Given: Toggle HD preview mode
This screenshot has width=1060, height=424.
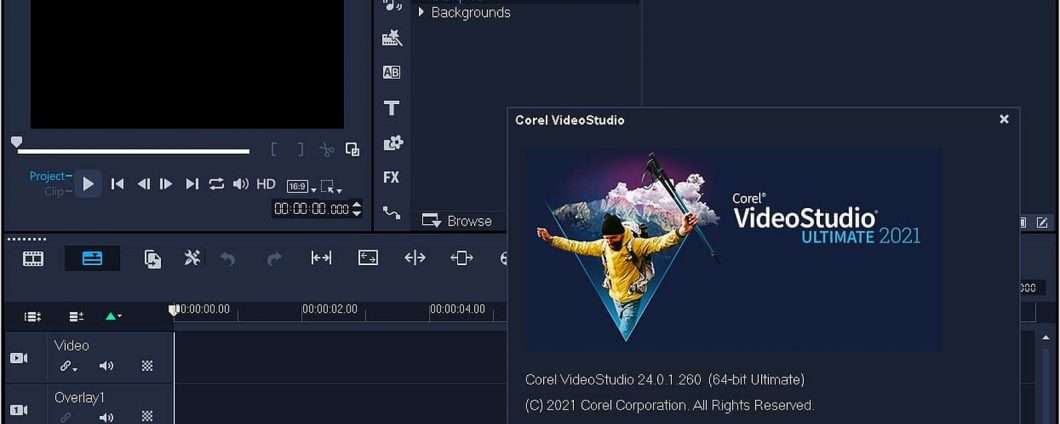Looking at the screenshot, I should coord(266,183).
